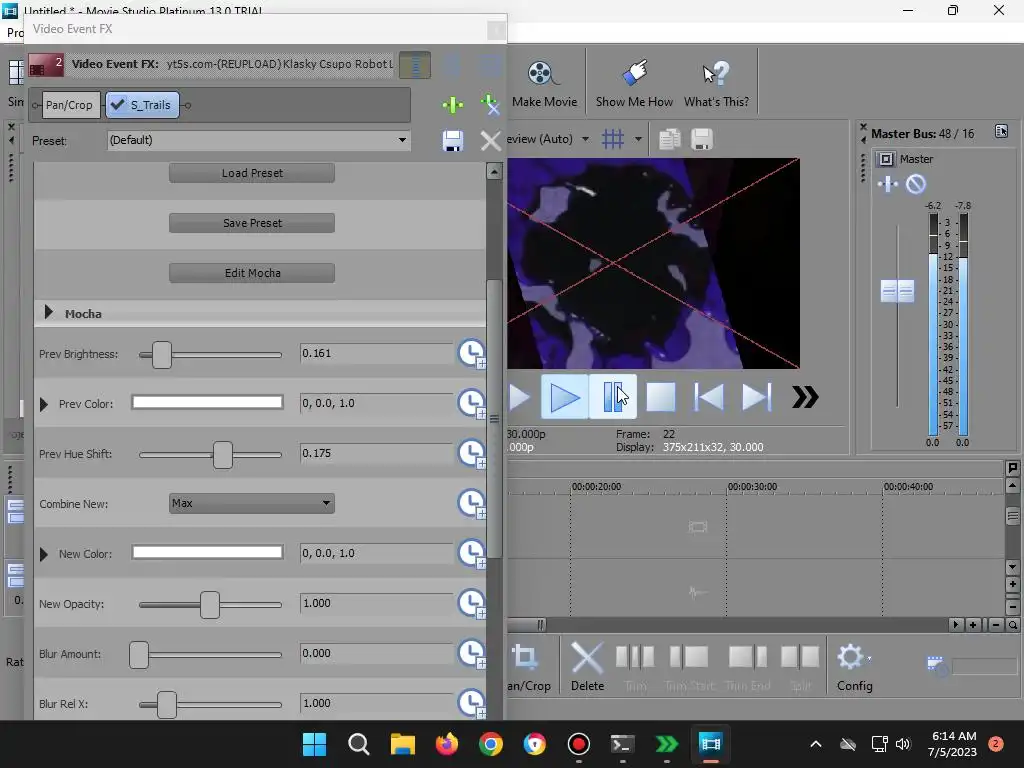This screenshot has height=768, width=1024.
Task: Animate Prev Color via its clock icon
Action: click(x=471, y=404)
